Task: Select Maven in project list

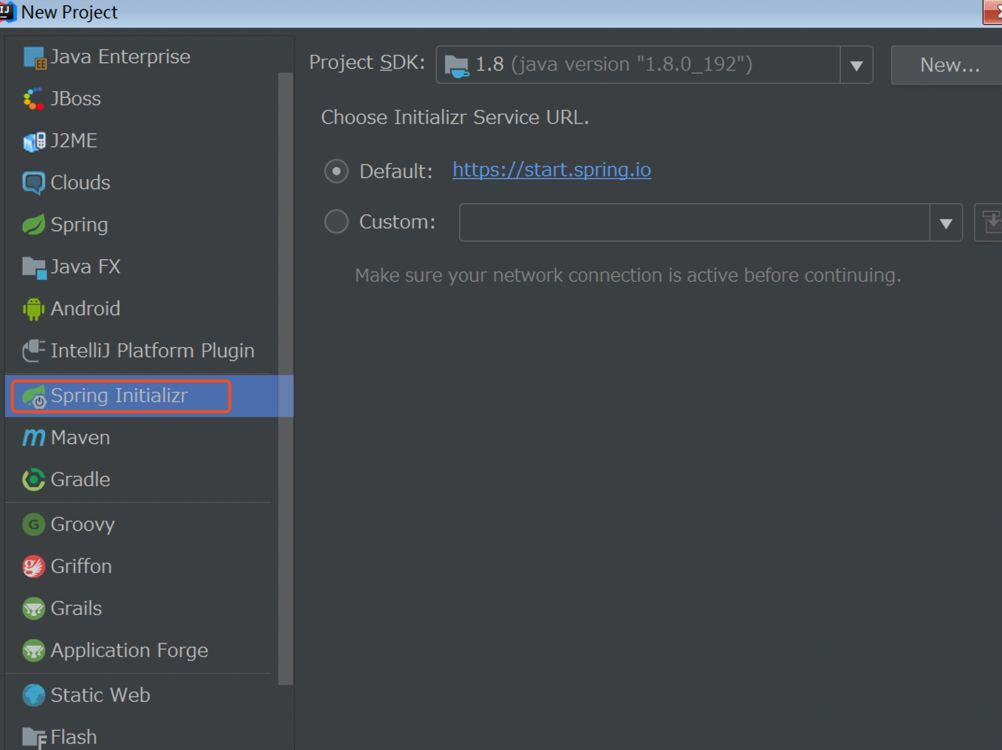Action: tap(80, 438)
